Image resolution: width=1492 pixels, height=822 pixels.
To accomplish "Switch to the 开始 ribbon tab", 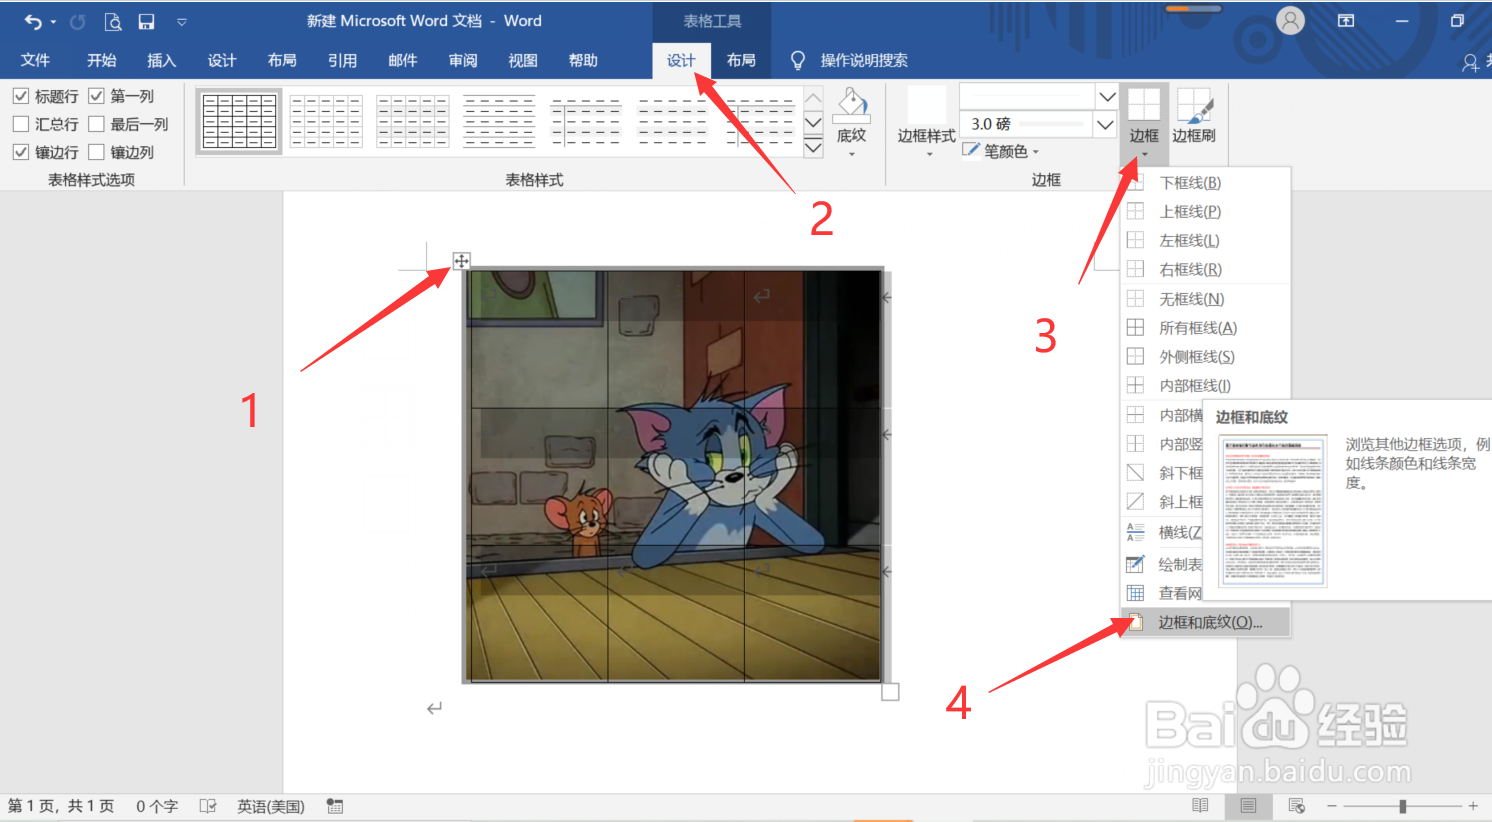I will coord(101,60).
